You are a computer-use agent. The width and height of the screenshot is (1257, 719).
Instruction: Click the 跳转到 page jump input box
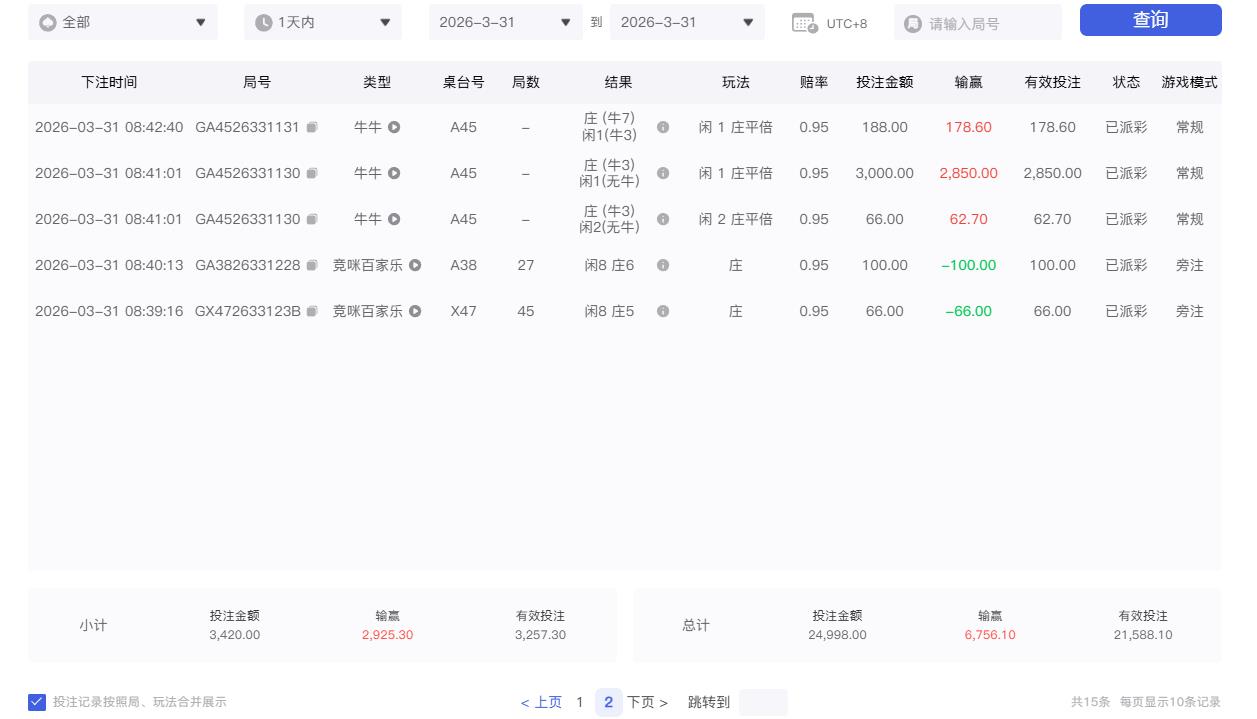763,702
